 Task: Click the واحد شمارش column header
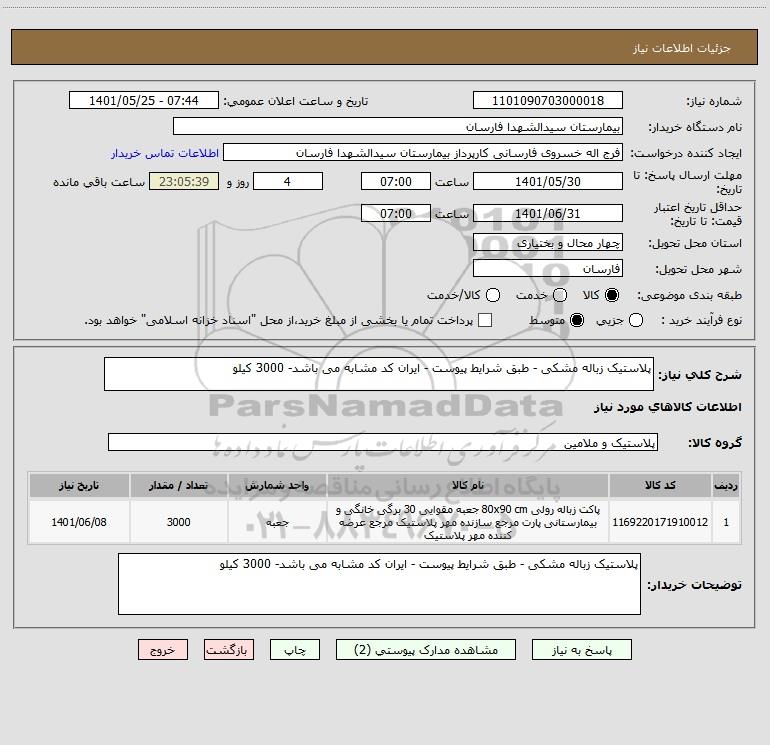277,485
